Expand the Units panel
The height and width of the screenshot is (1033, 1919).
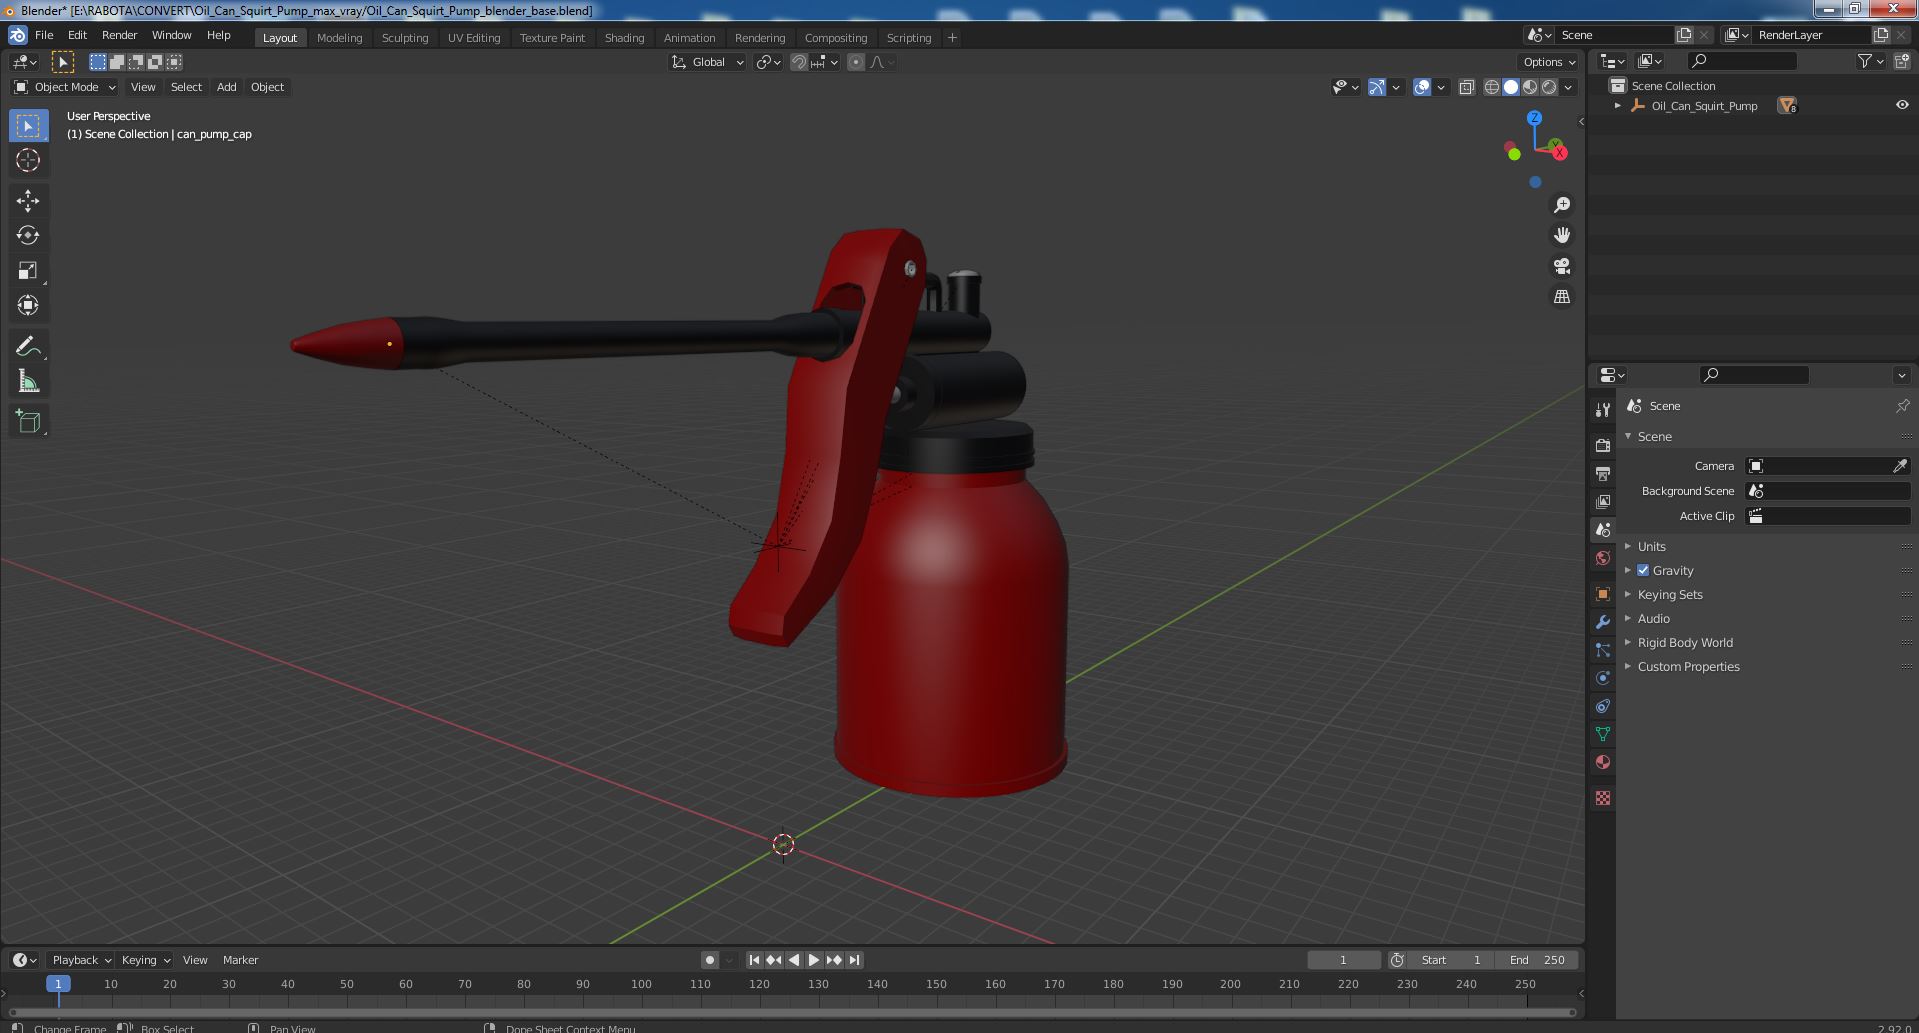[x=1651, y=546]
